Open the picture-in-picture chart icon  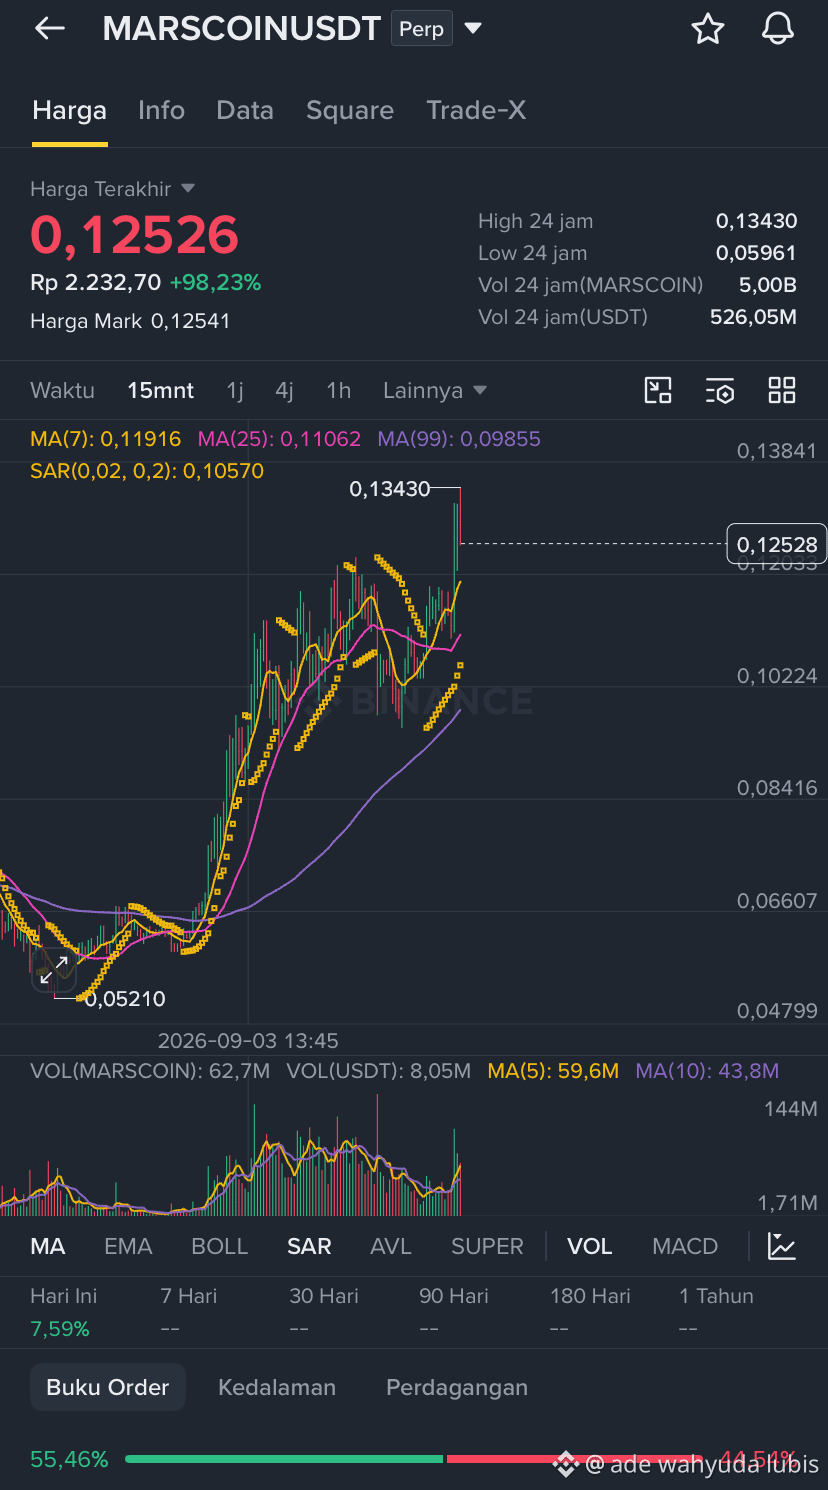[x=658, y=390]
